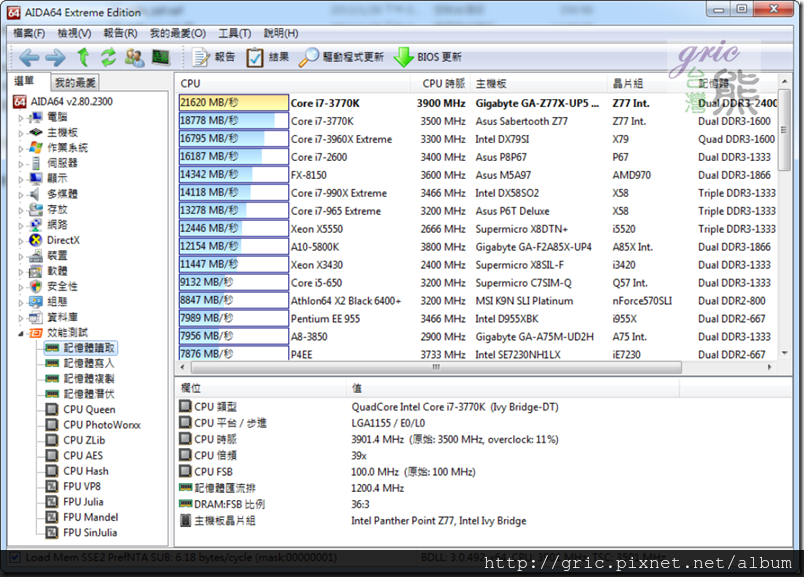This screenshot has width=804, height=577.
Task: Click the FX-8150 result row
Action: (477, 175)
